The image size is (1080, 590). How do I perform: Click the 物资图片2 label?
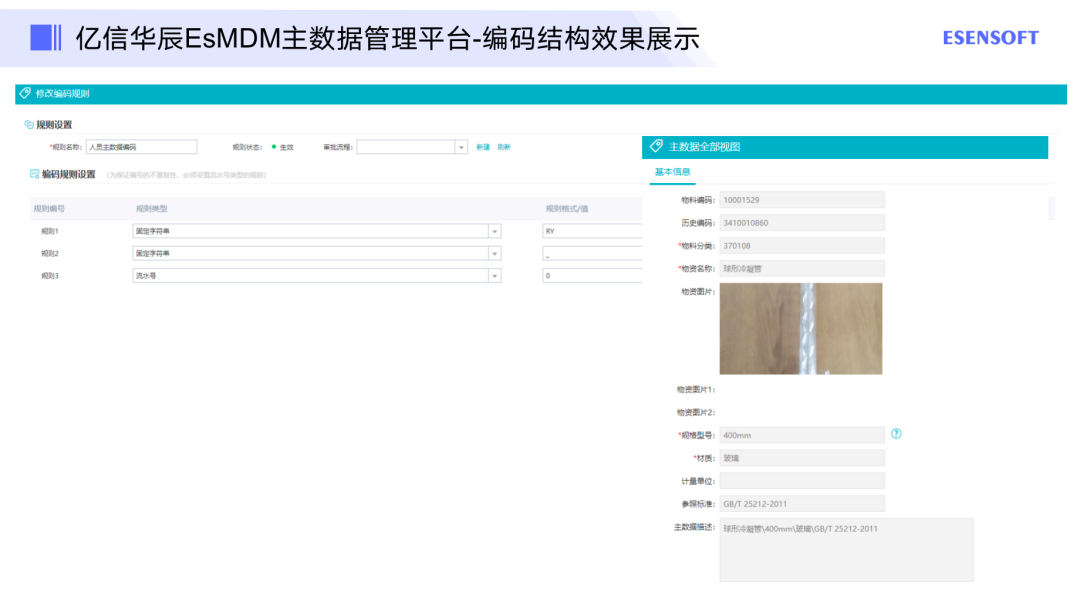point(696,412)
